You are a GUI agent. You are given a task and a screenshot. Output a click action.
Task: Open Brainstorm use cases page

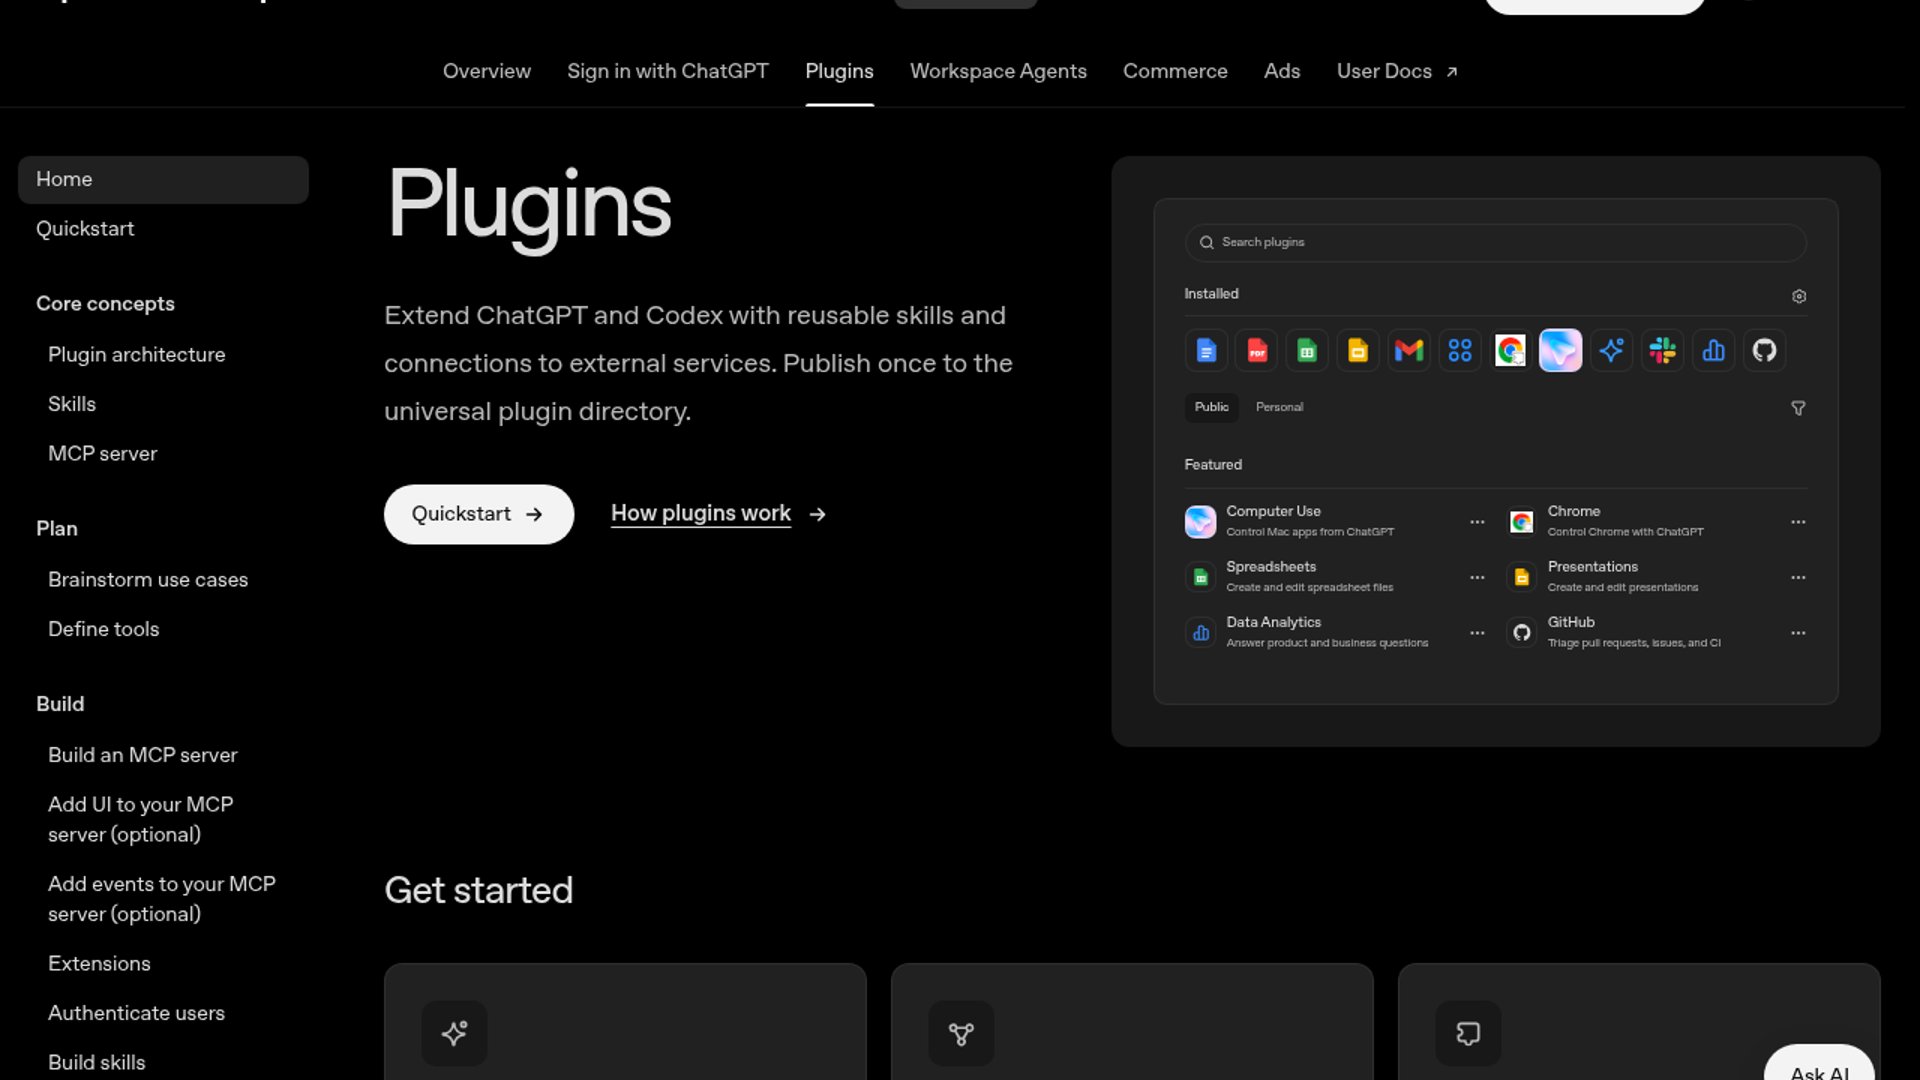pyautogui.click(x=148, y=580)
